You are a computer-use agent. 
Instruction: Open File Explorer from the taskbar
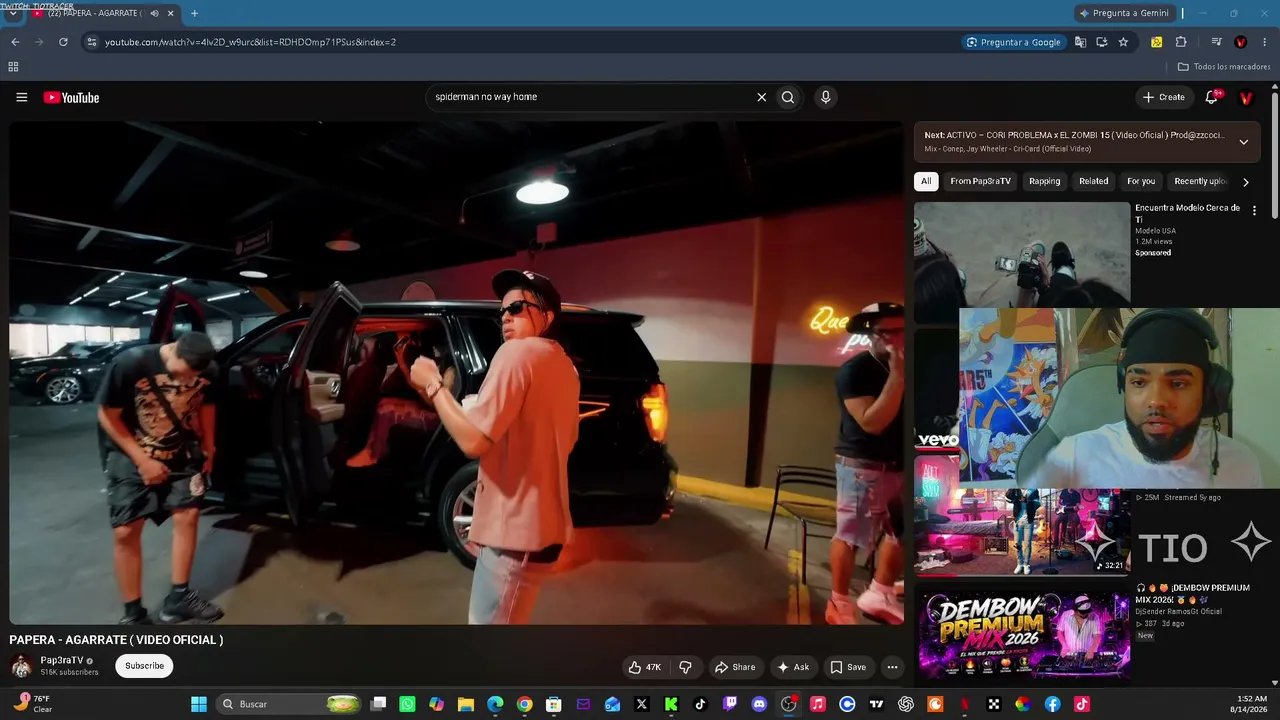tap(466, 704)
